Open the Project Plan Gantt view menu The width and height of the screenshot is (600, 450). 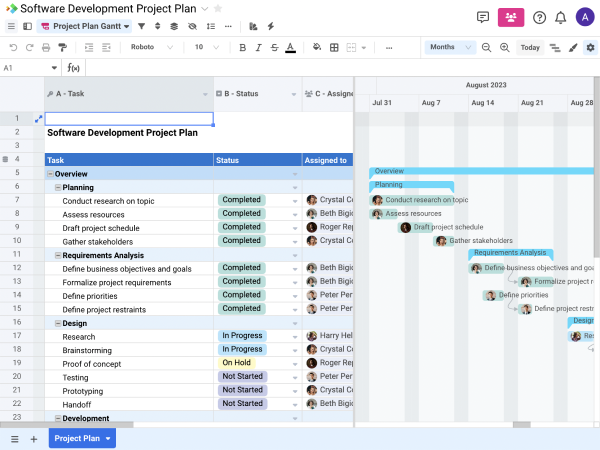click(x=85, y=27)
